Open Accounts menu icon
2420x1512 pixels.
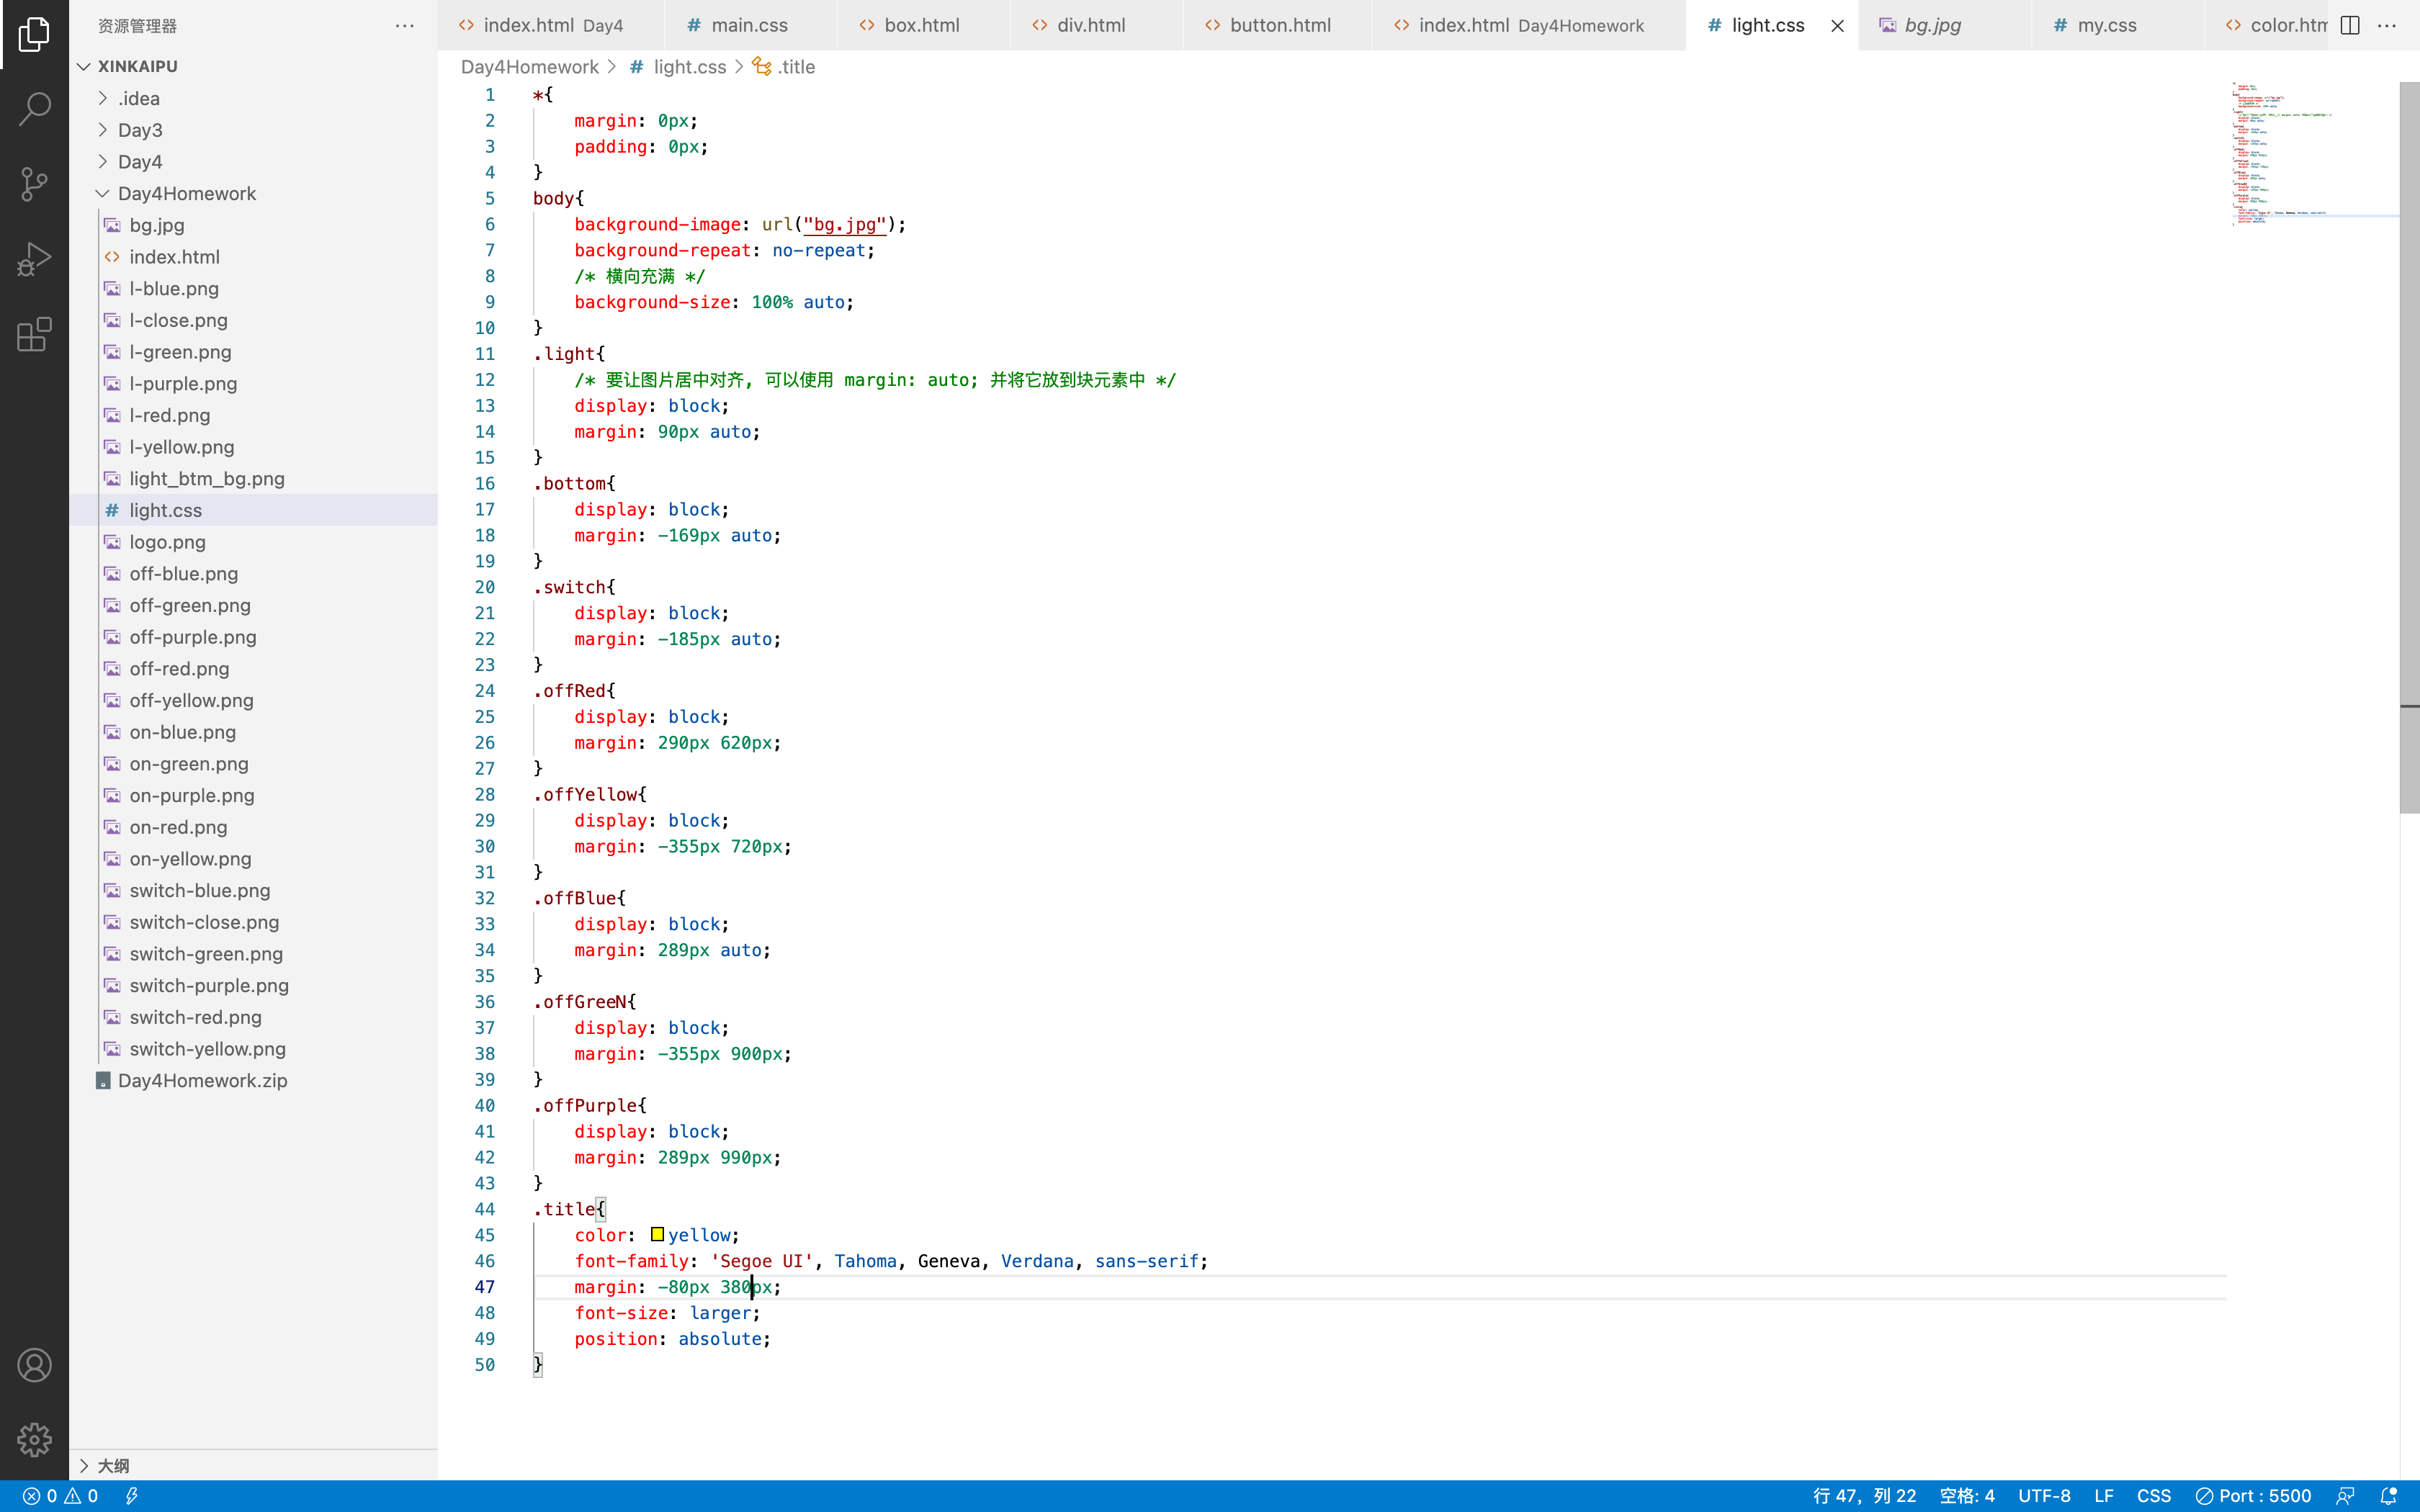(x=34, y=1365)
